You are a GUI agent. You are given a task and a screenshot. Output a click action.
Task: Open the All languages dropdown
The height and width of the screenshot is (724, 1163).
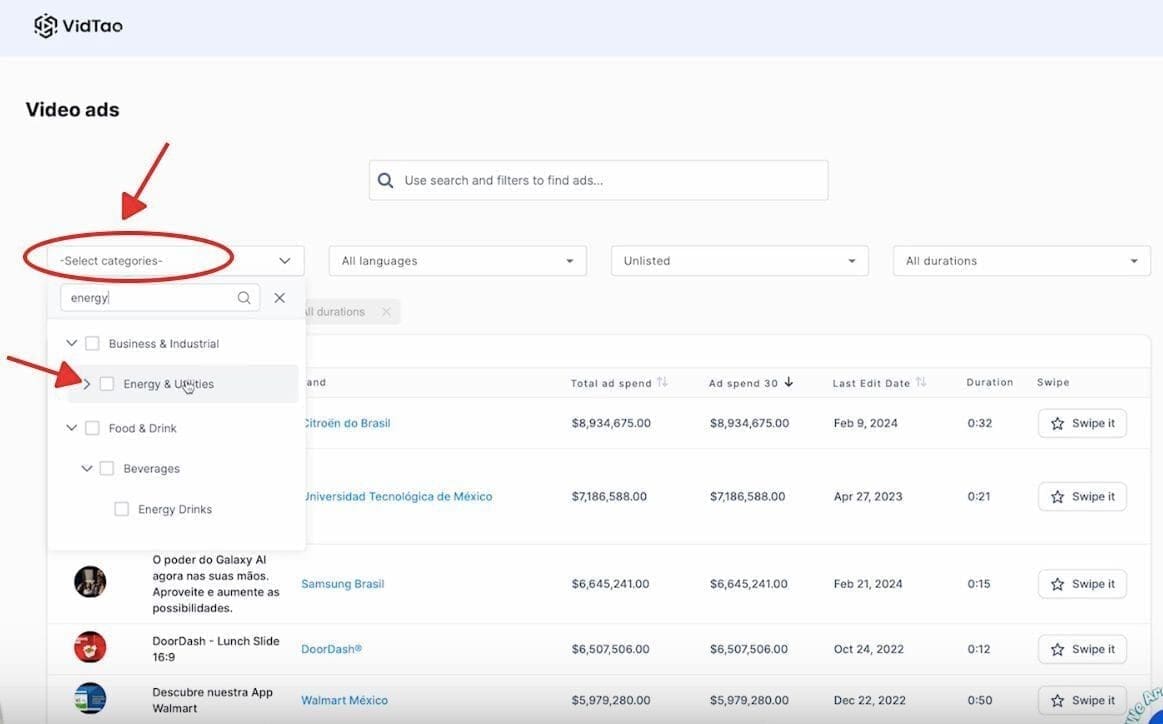(457, 261)
